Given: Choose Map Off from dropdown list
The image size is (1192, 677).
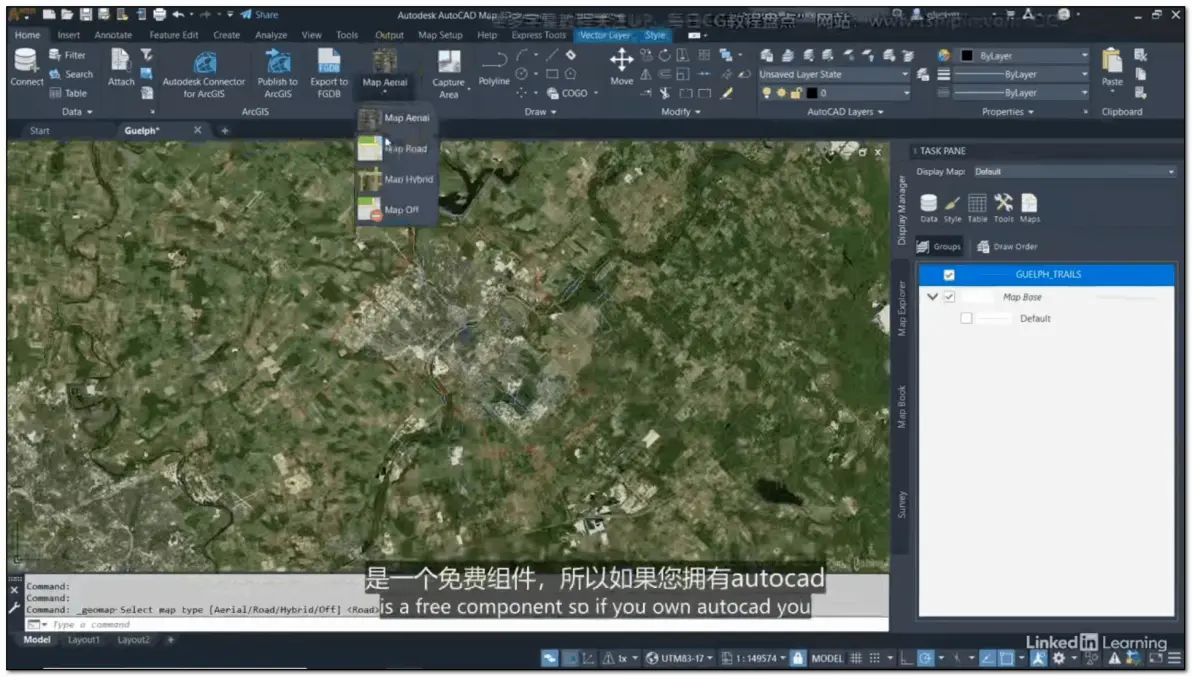Looking at the screenshot, I should click(395, 210).
